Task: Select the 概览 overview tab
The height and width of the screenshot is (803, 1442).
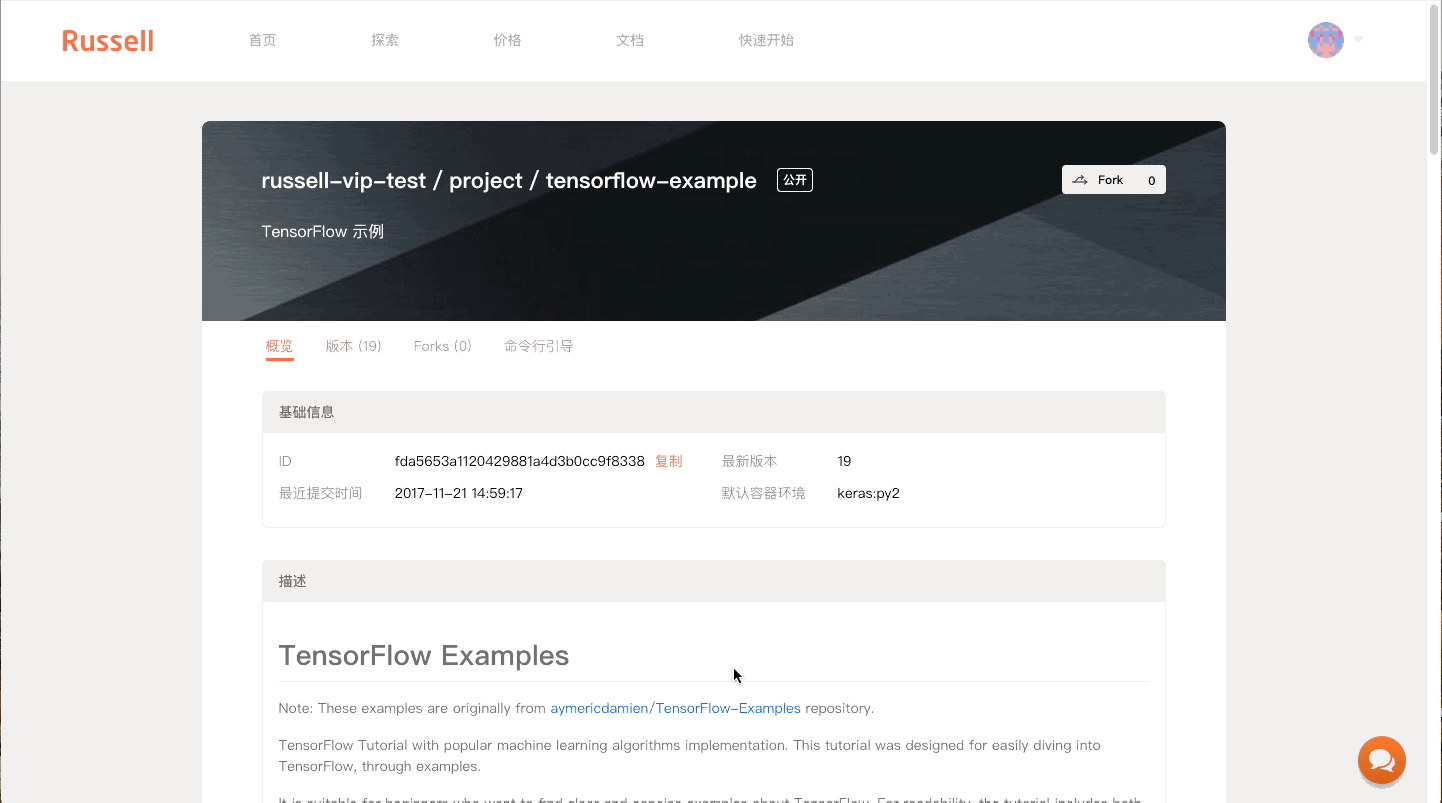Action: coord(279,346)
